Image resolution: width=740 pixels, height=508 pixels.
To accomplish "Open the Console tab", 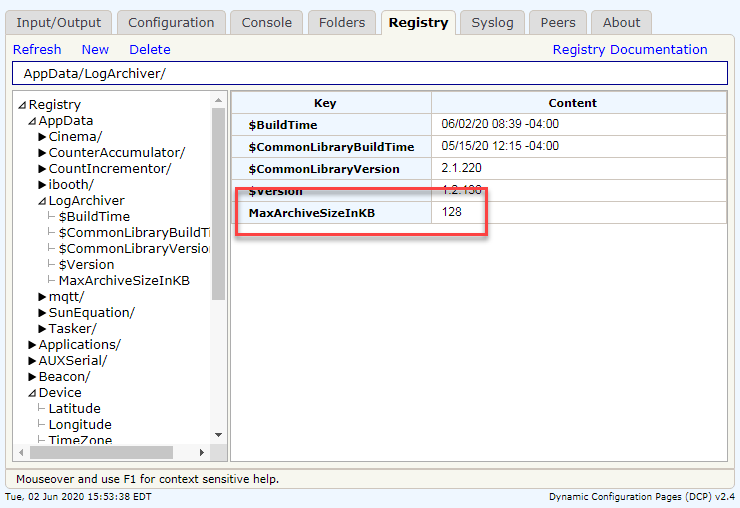I will pyautogui.click(x=267, y=23).
